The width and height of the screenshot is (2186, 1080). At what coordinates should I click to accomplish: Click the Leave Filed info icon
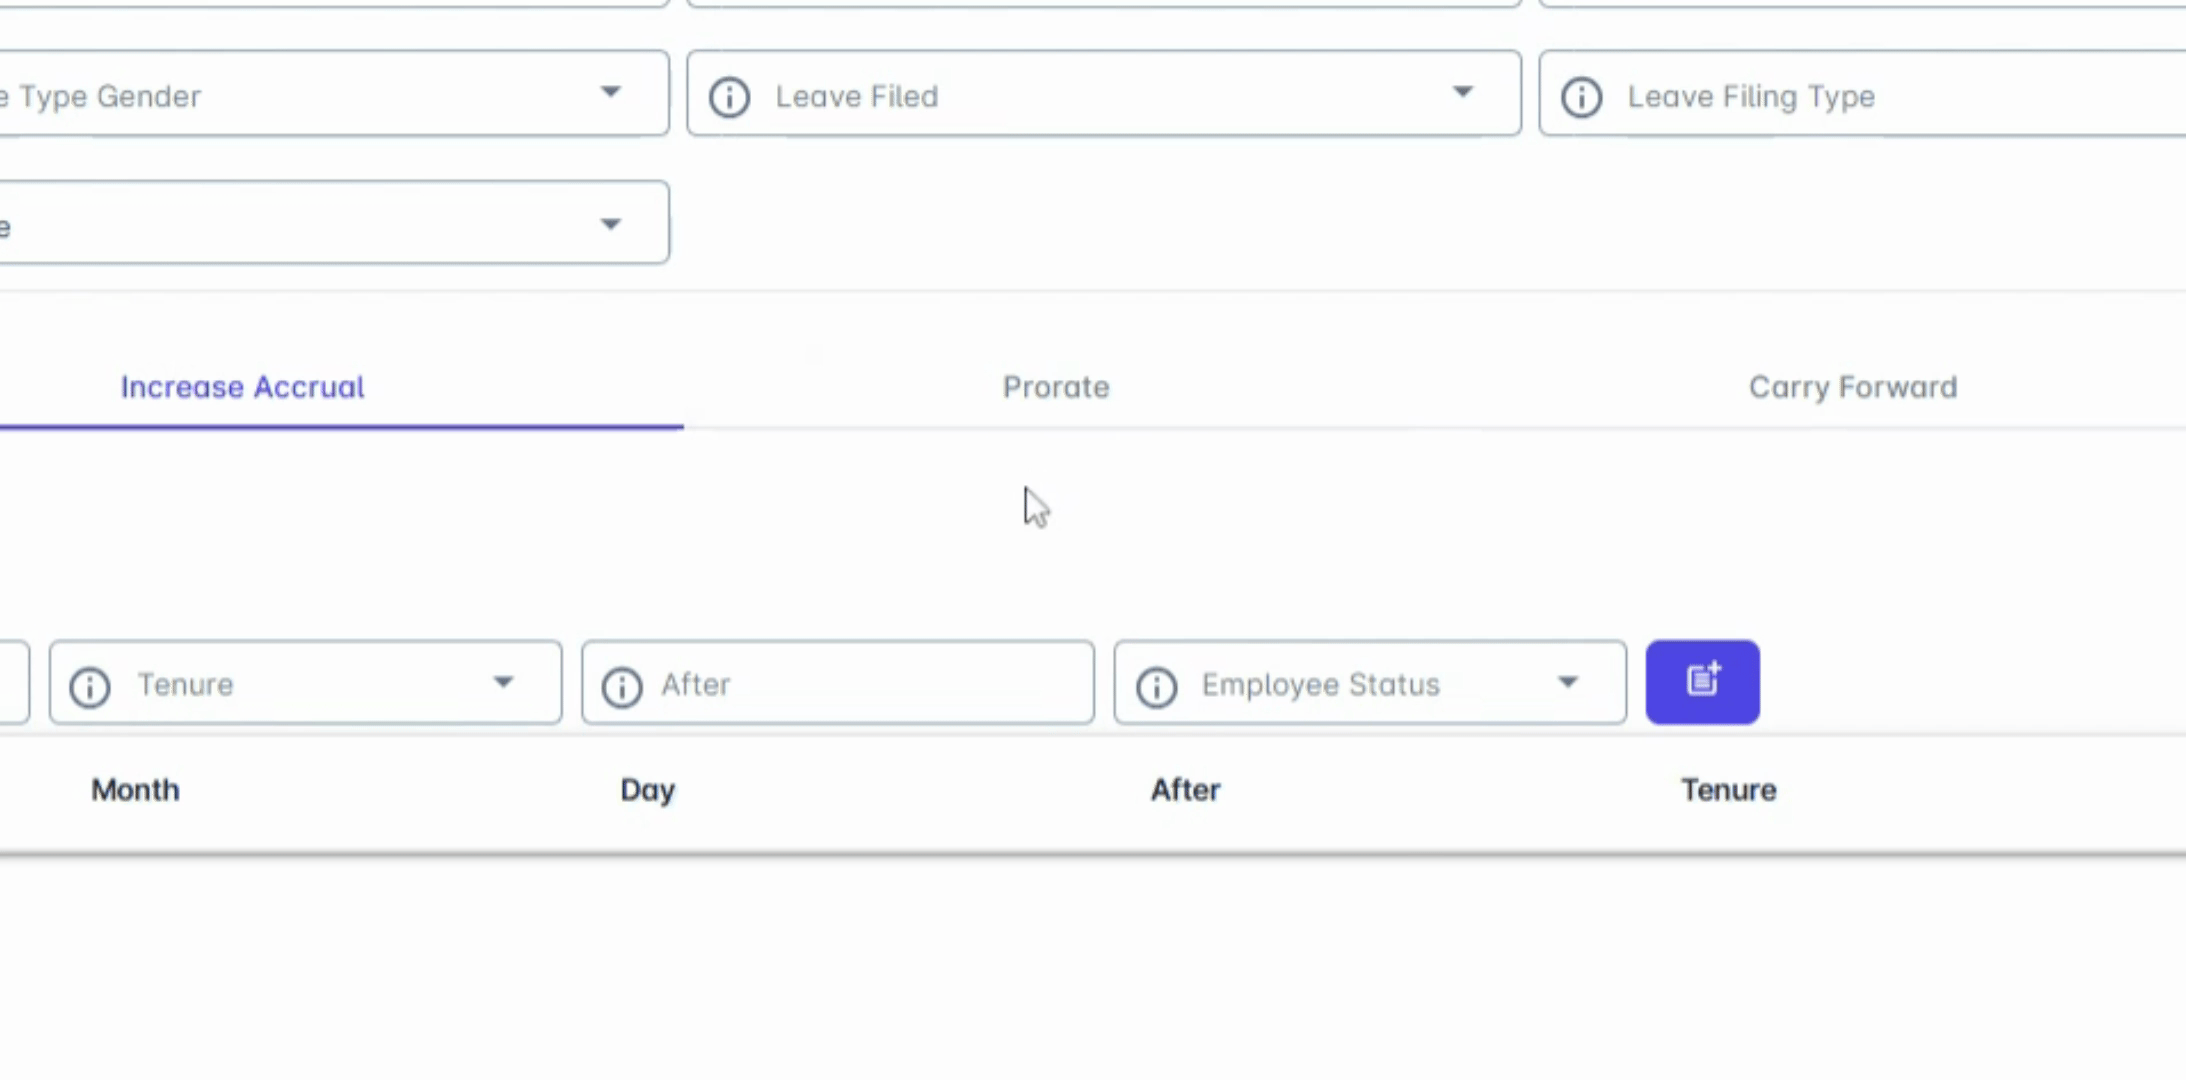(x=729, y=97)
